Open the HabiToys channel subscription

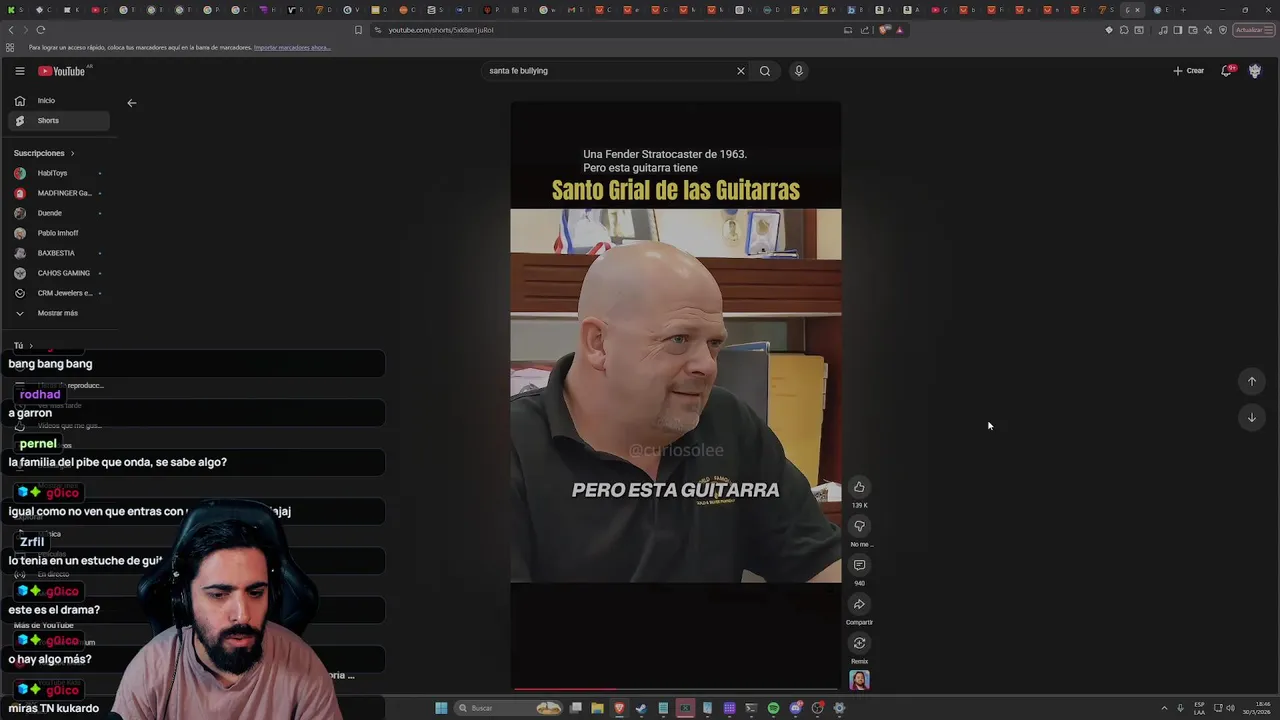[58, 173]
